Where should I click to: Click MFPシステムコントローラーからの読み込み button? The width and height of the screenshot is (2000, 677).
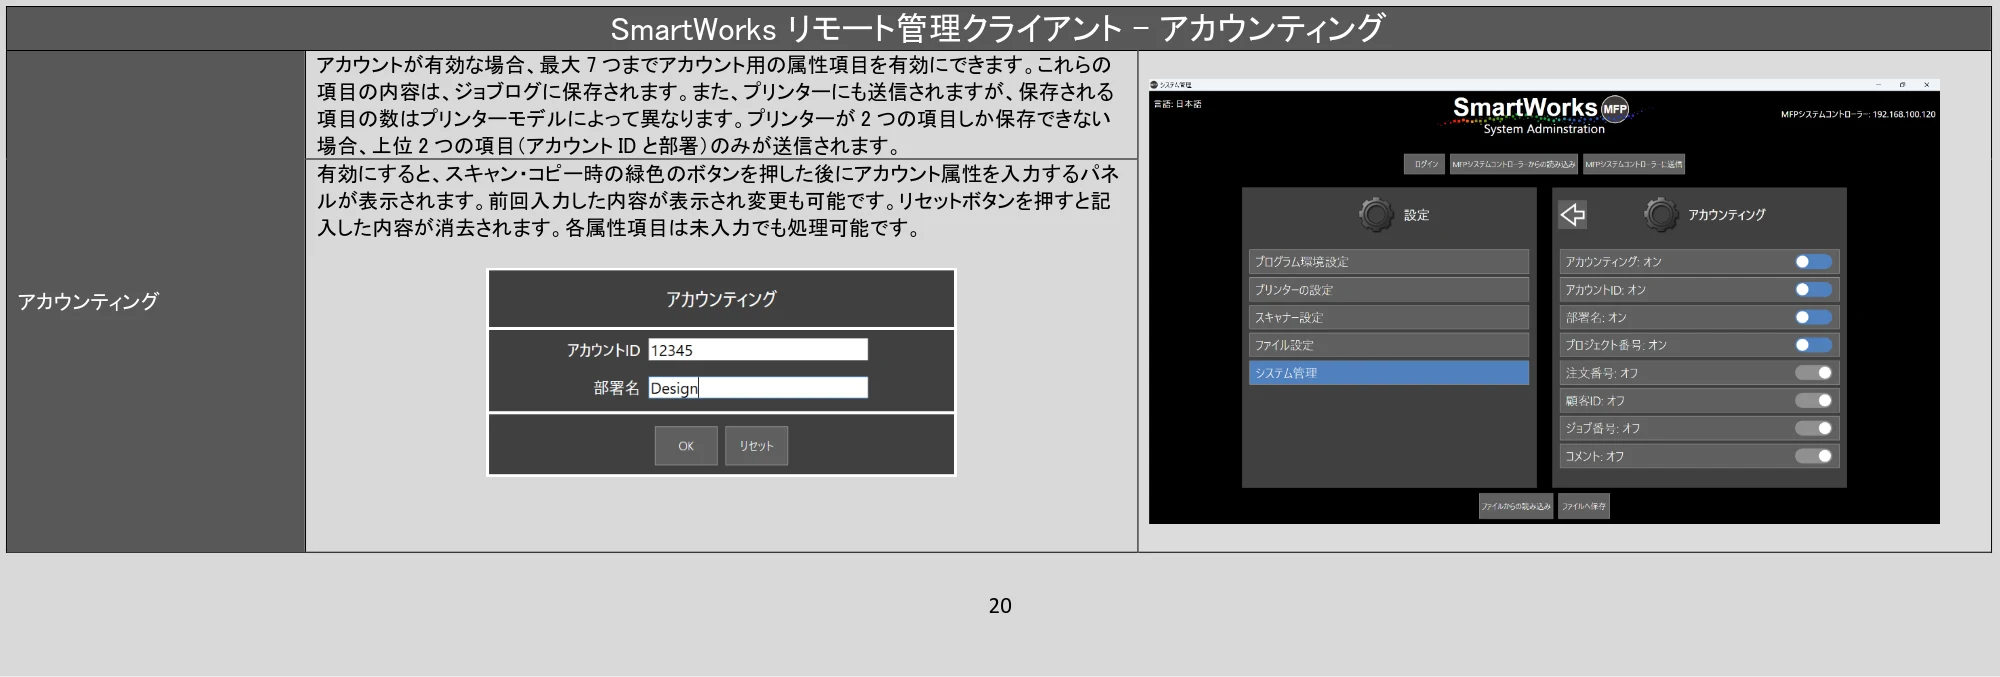[1513, 164]
